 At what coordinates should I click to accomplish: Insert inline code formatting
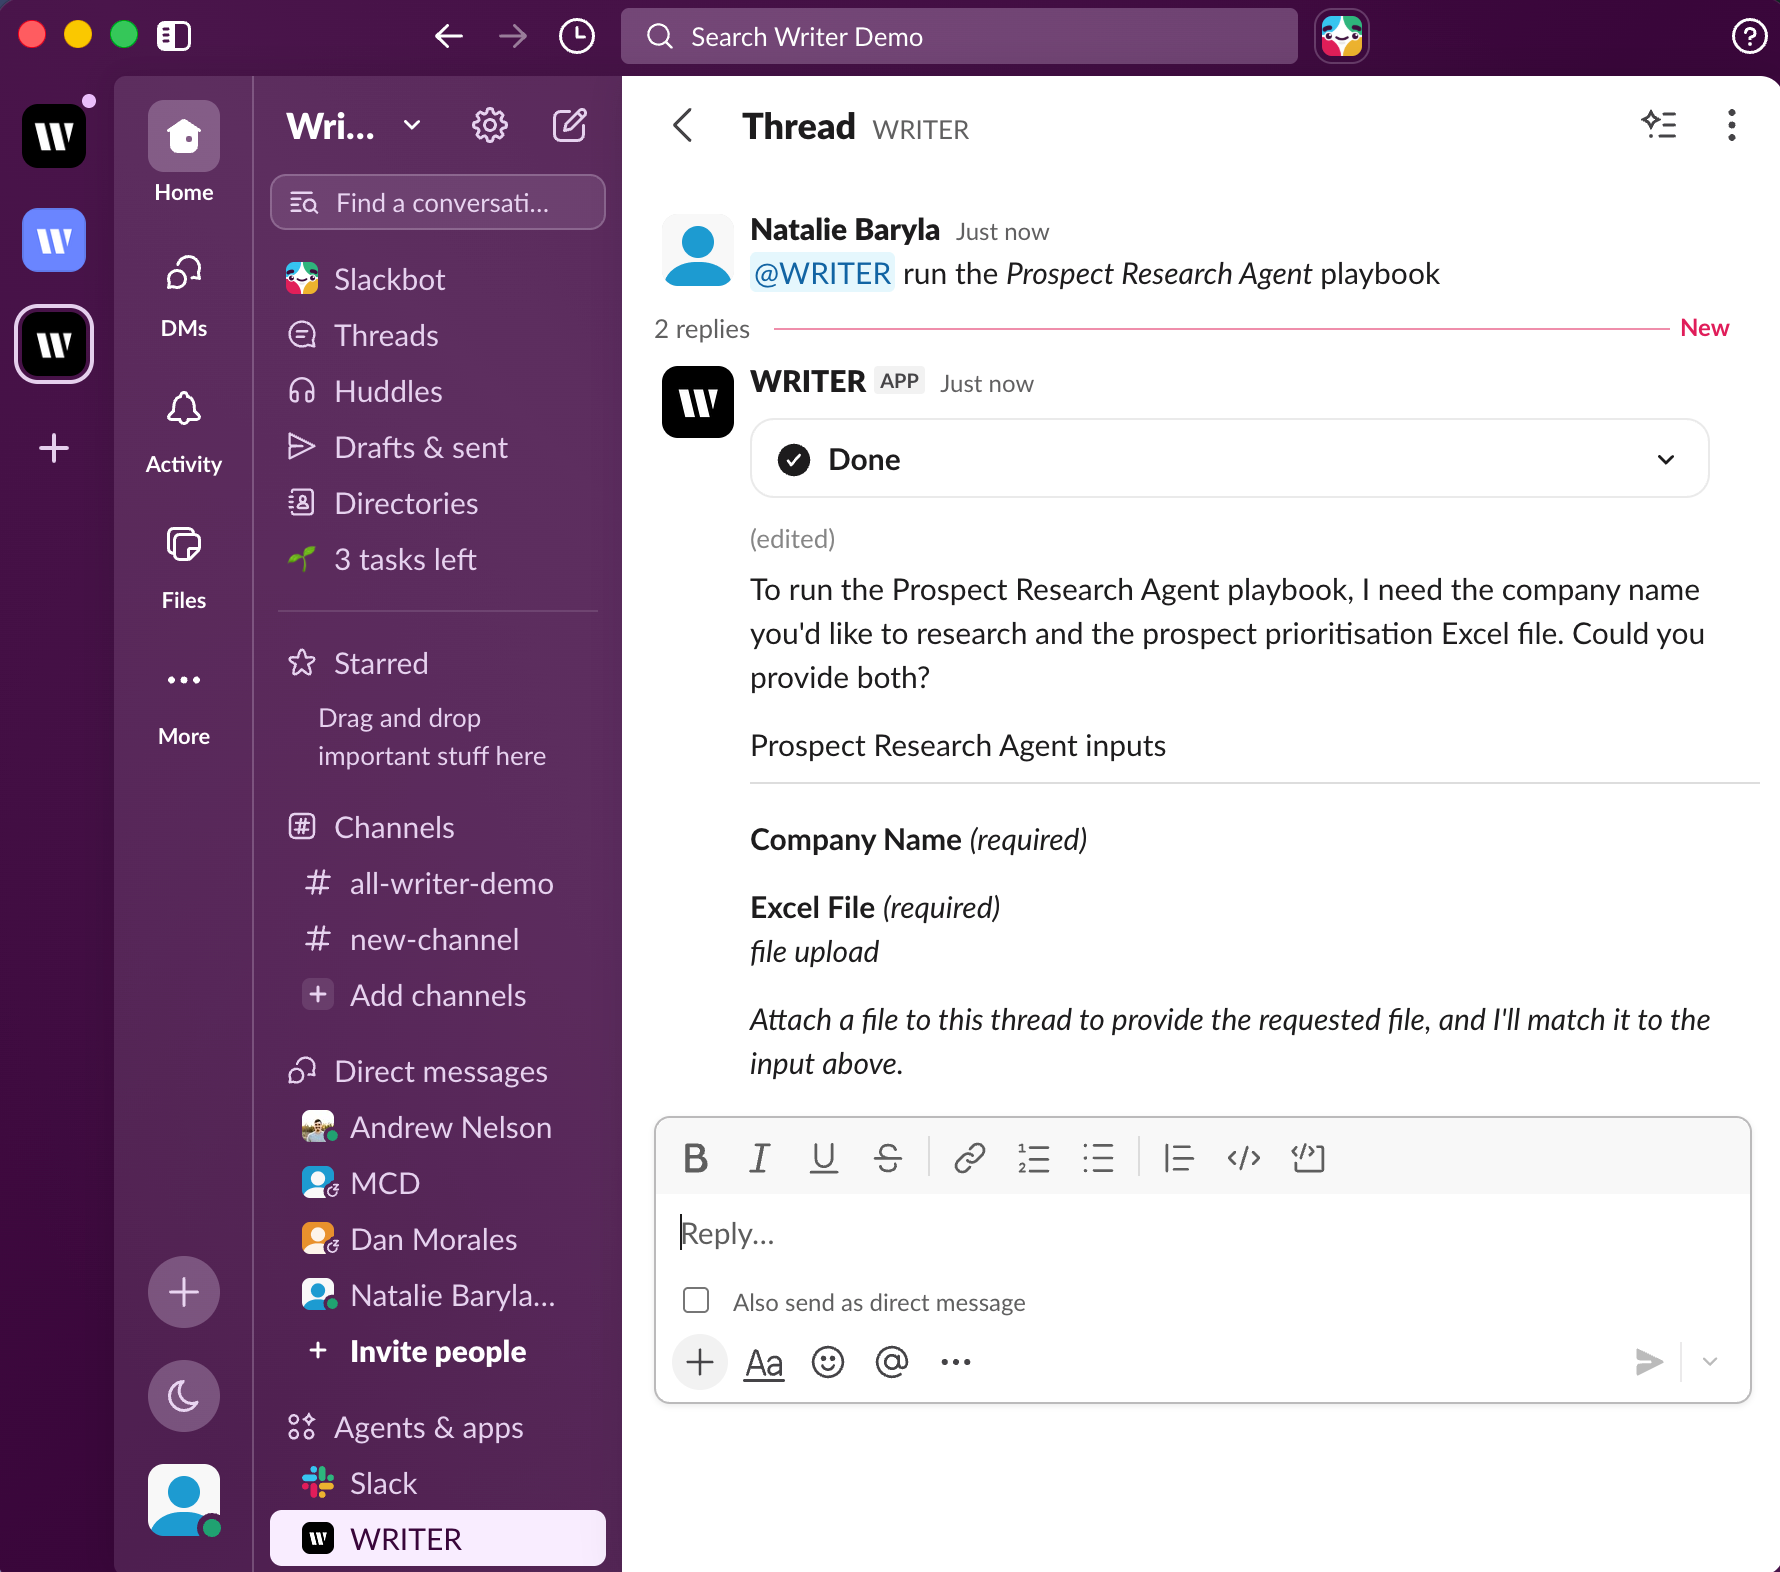coord(1244,1158)
